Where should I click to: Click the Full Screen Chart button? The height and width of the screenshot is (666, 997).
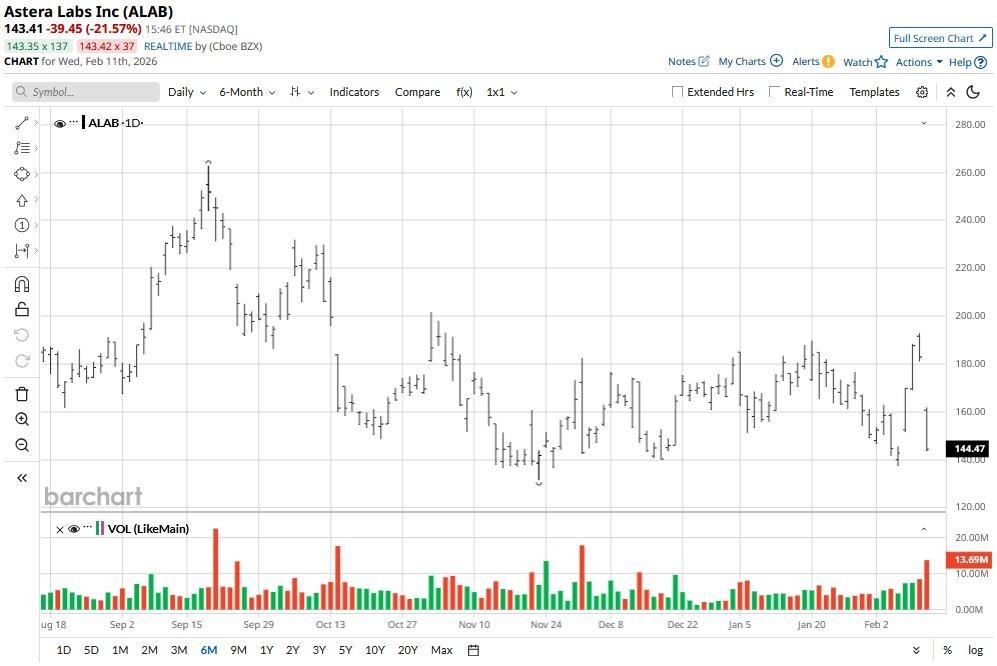pyautogui.click(x=940, y=38)
